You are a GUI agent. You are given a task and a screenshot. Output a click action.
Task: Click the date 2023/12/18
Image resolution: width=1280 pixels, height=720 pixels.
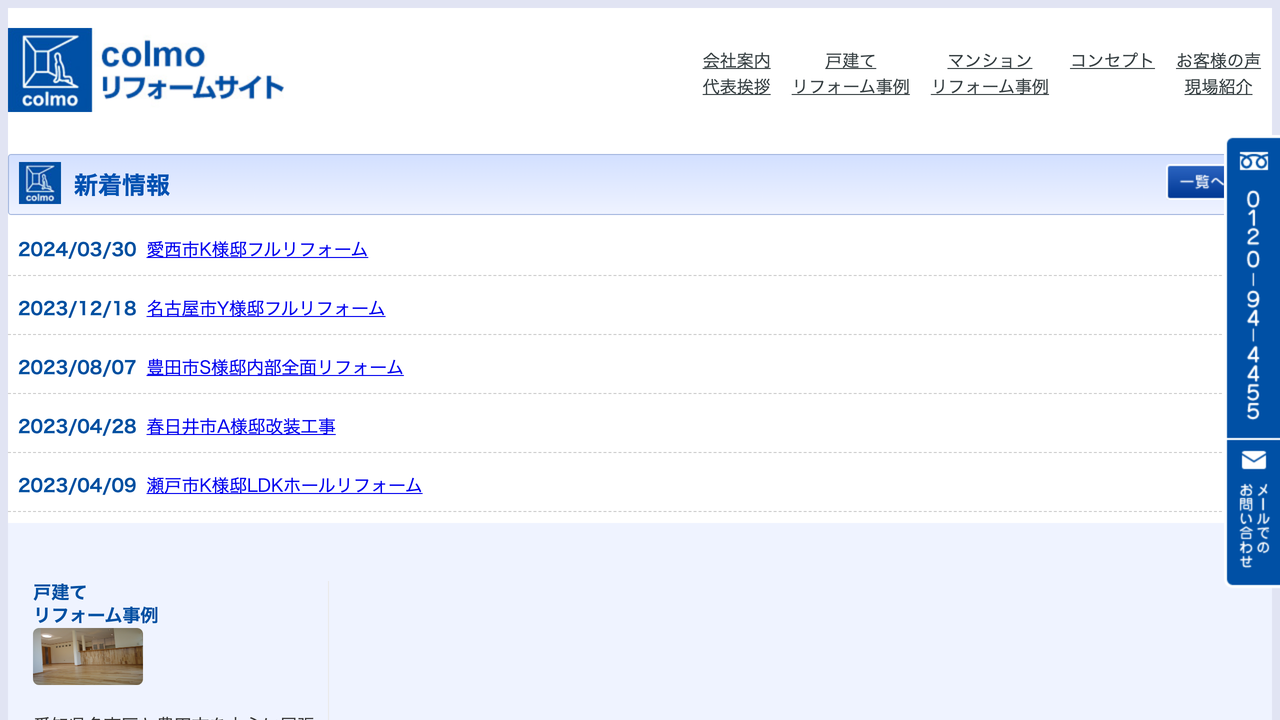tap(77, 308)
